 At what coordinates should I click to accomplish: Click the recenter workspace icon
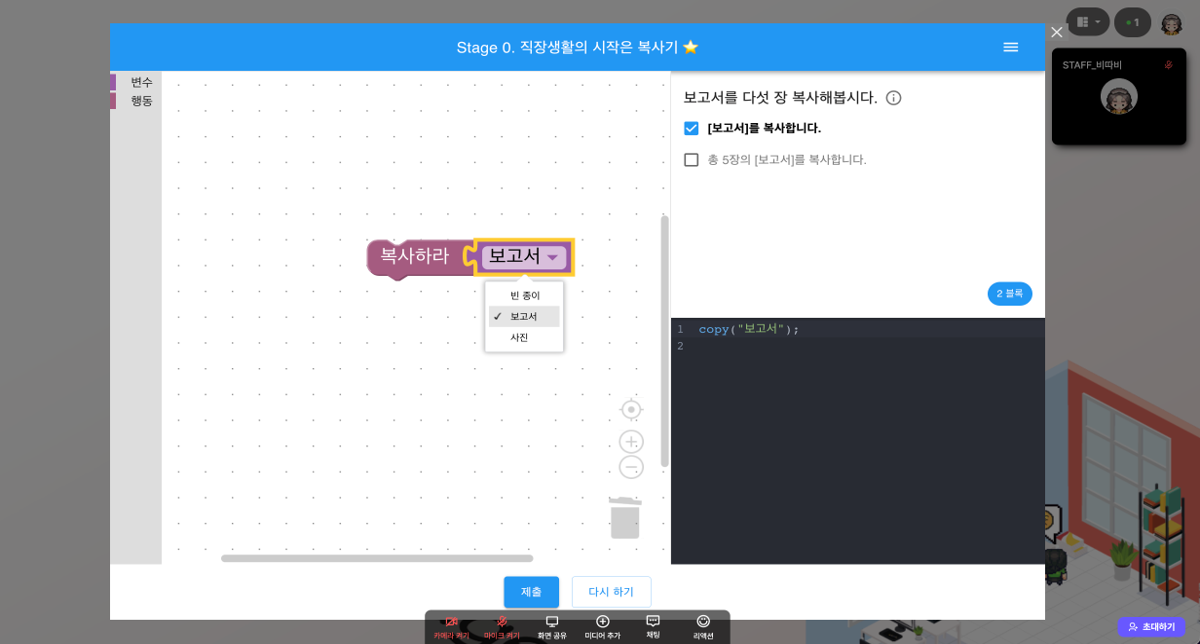[631, 409]
